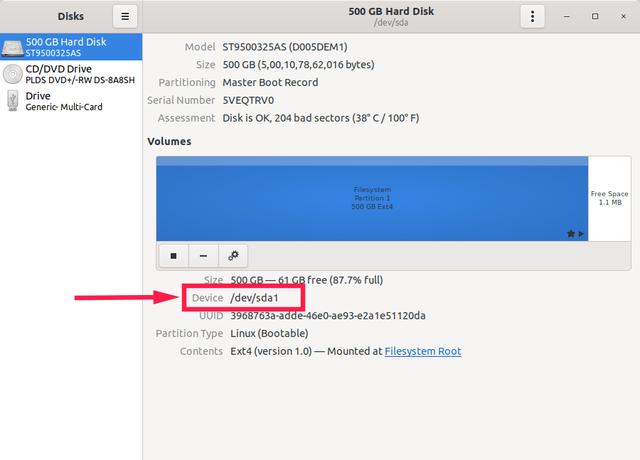Select the Filesystem Partition 1 500 GB Ext4 volume
The image size is (640, 460).
[372, 199]
